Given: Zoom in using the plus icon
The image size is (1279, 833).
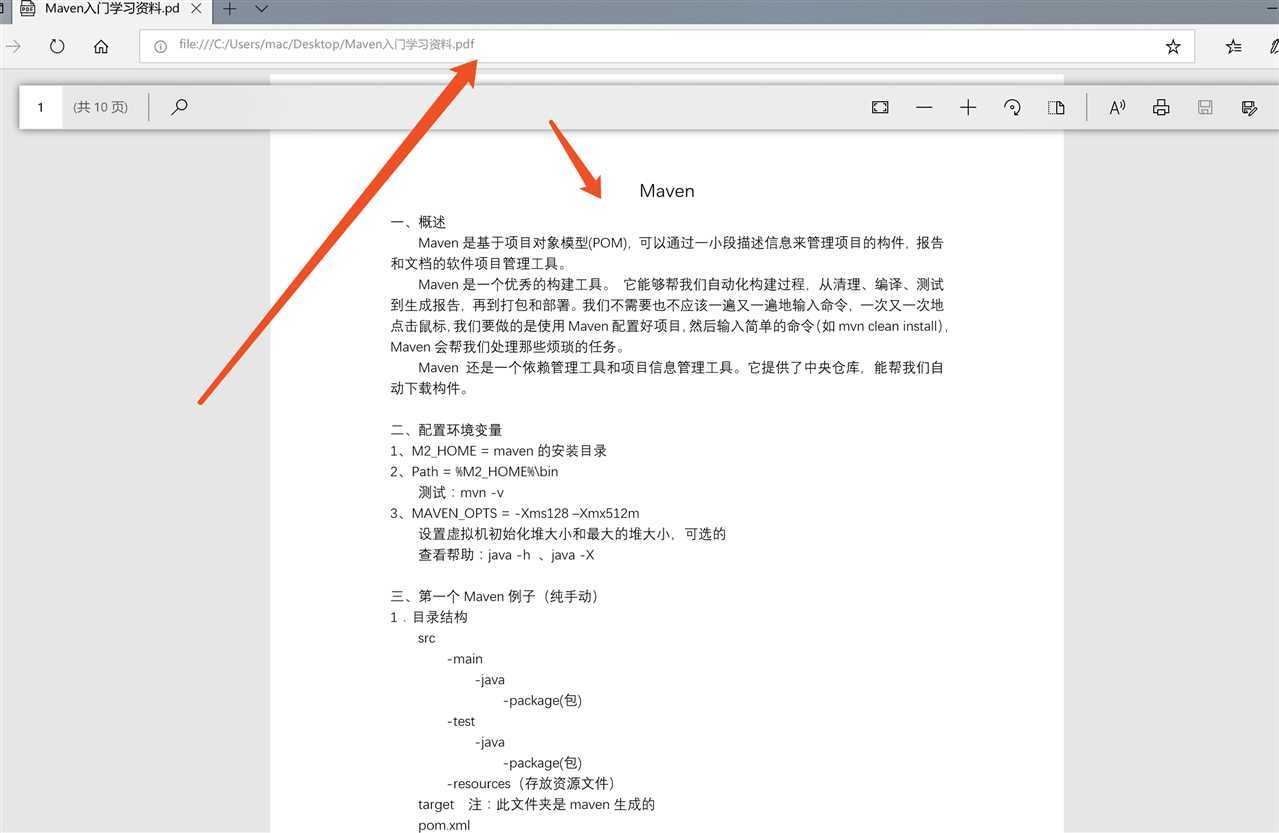Looking at the screenshot, I should (x=968, y=107).
